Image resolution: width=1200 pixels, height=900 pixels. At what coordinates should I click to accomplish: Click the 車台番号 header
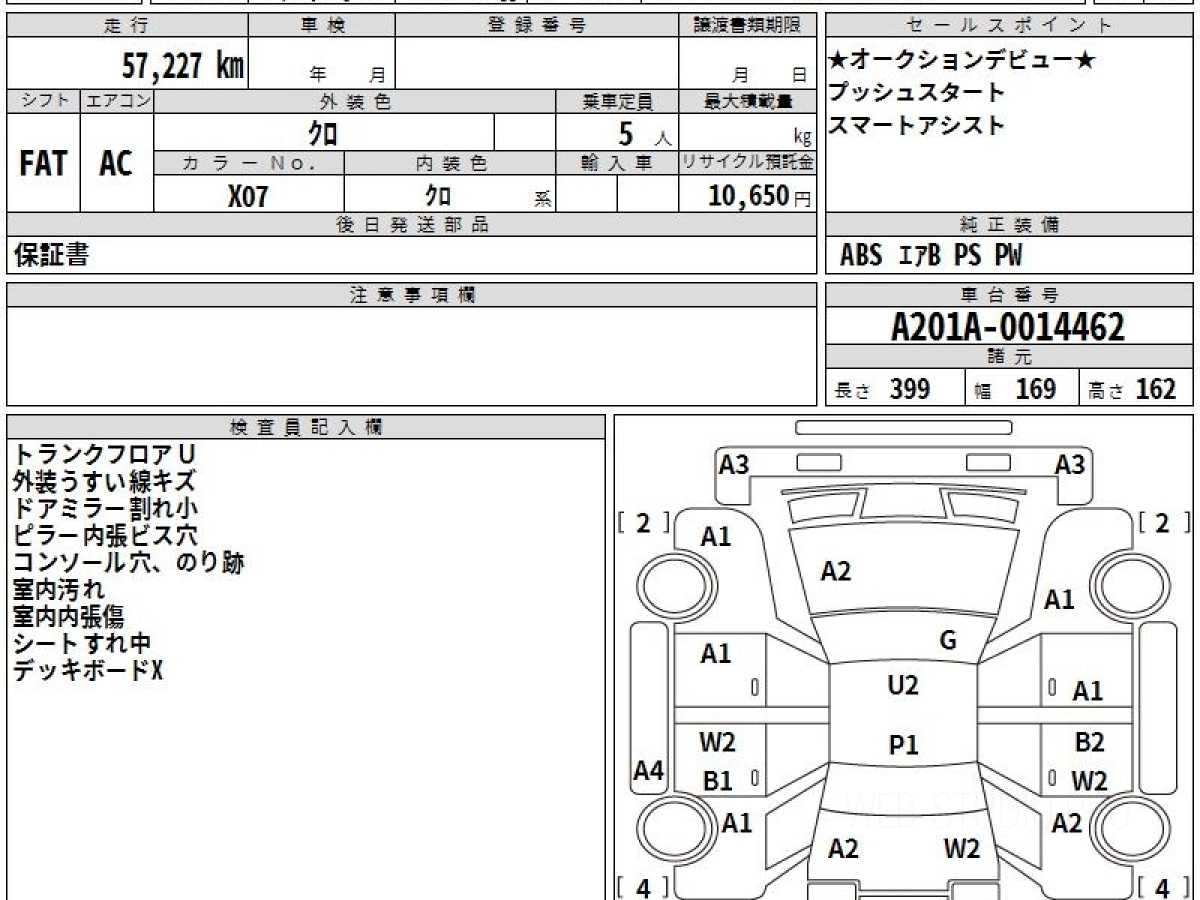tap(1009, 295)
